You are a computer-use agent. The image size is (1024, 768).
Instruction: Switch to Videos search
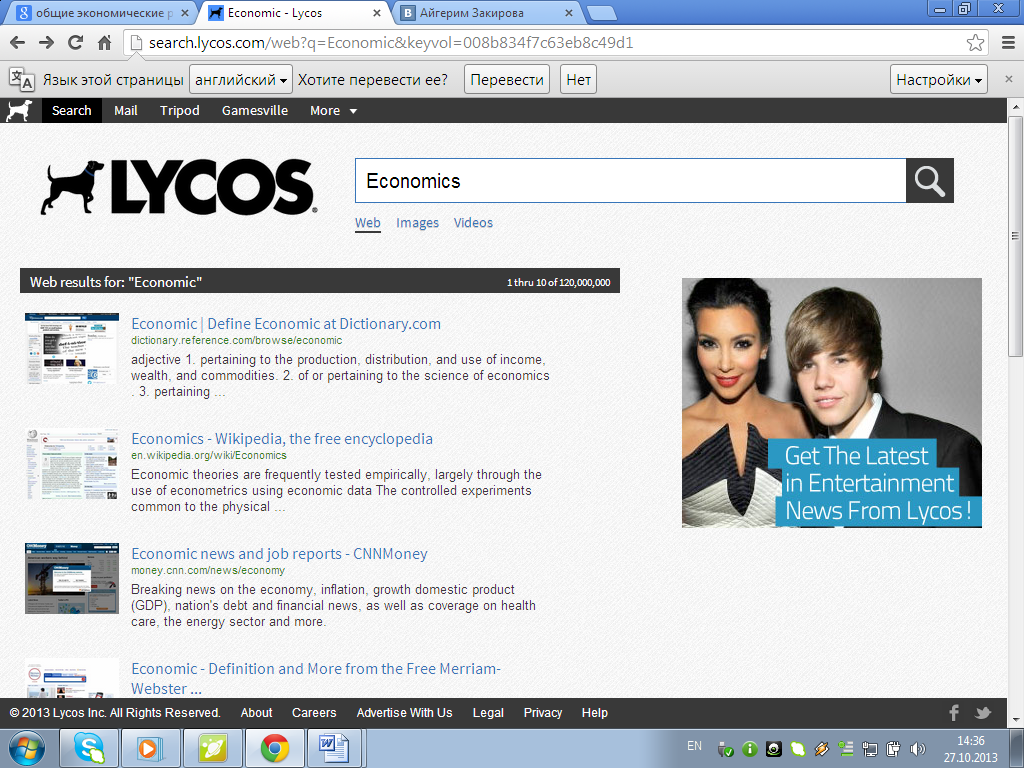(x=473, y=223)
